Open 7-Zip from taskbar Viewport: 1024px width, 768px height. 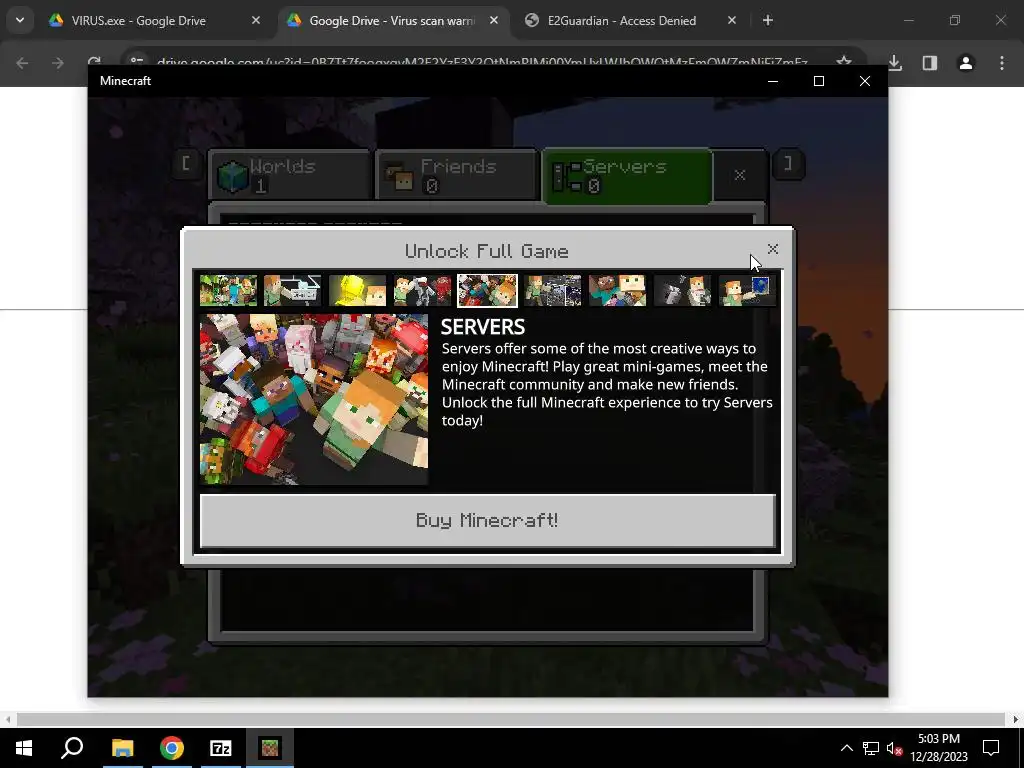pos(221,748)
